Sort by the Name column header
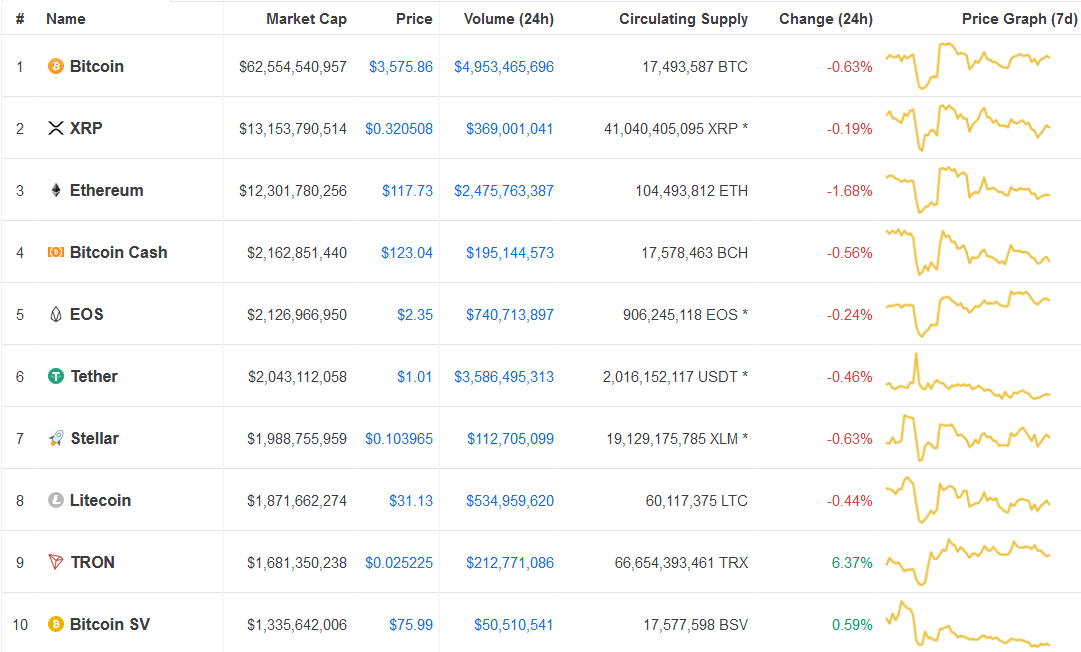This screenshot has width=1081, height=652. click(x=66, y=19)
